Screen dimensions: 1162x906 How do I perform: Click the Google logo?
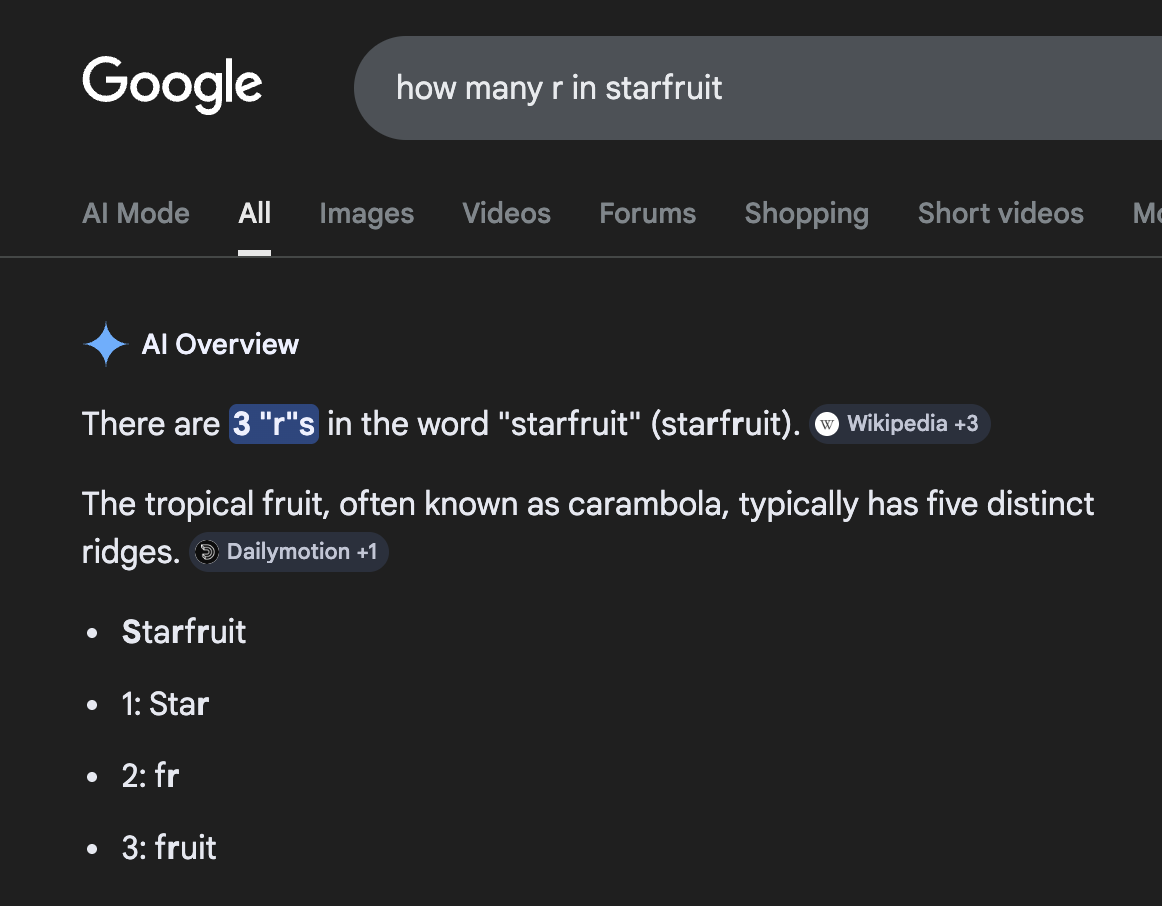tap(172, 84)
